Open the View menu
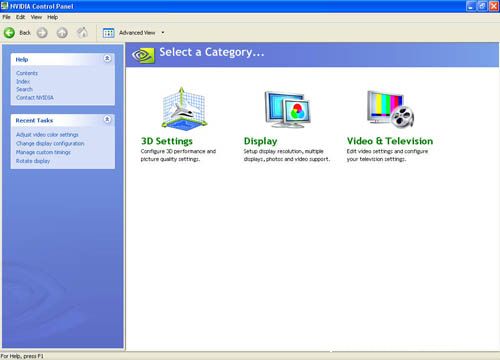 (x=36, y=17)
